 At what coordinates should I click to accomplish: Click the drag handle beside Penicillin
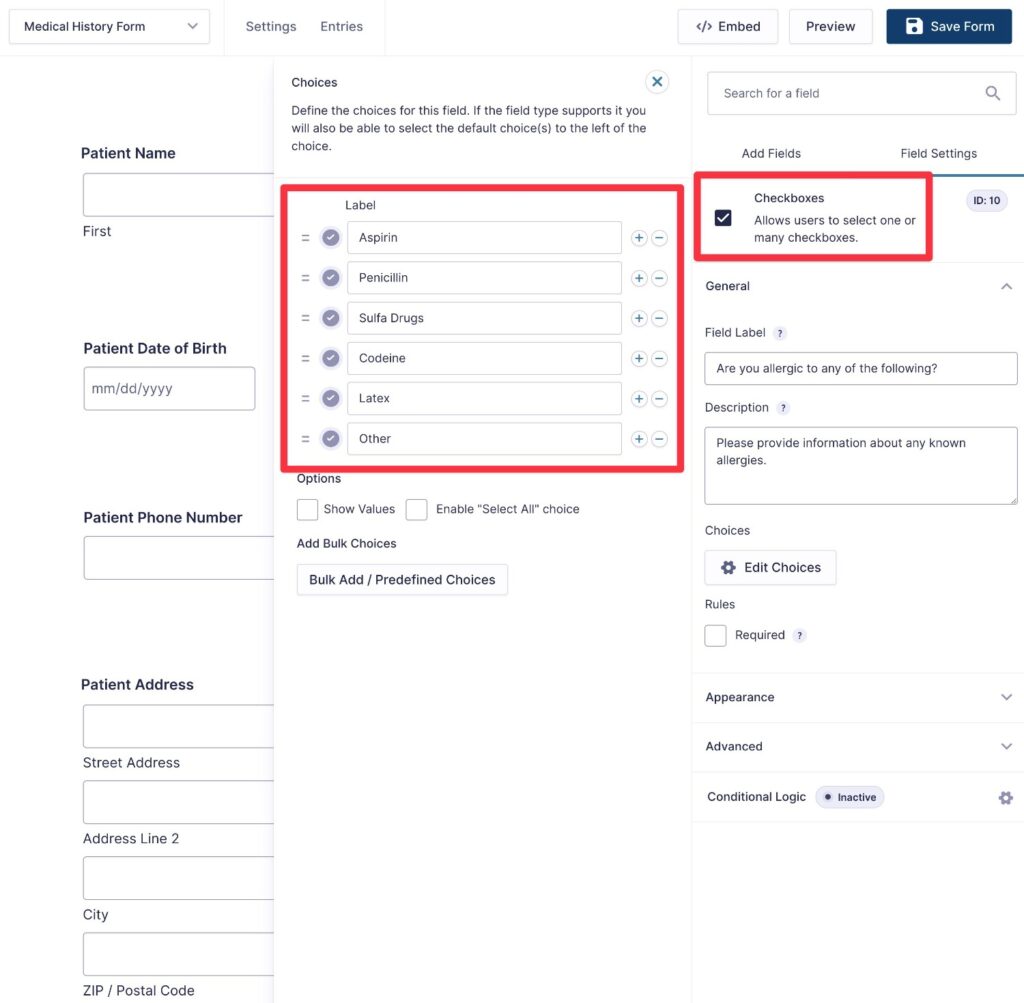pos(305,277)
